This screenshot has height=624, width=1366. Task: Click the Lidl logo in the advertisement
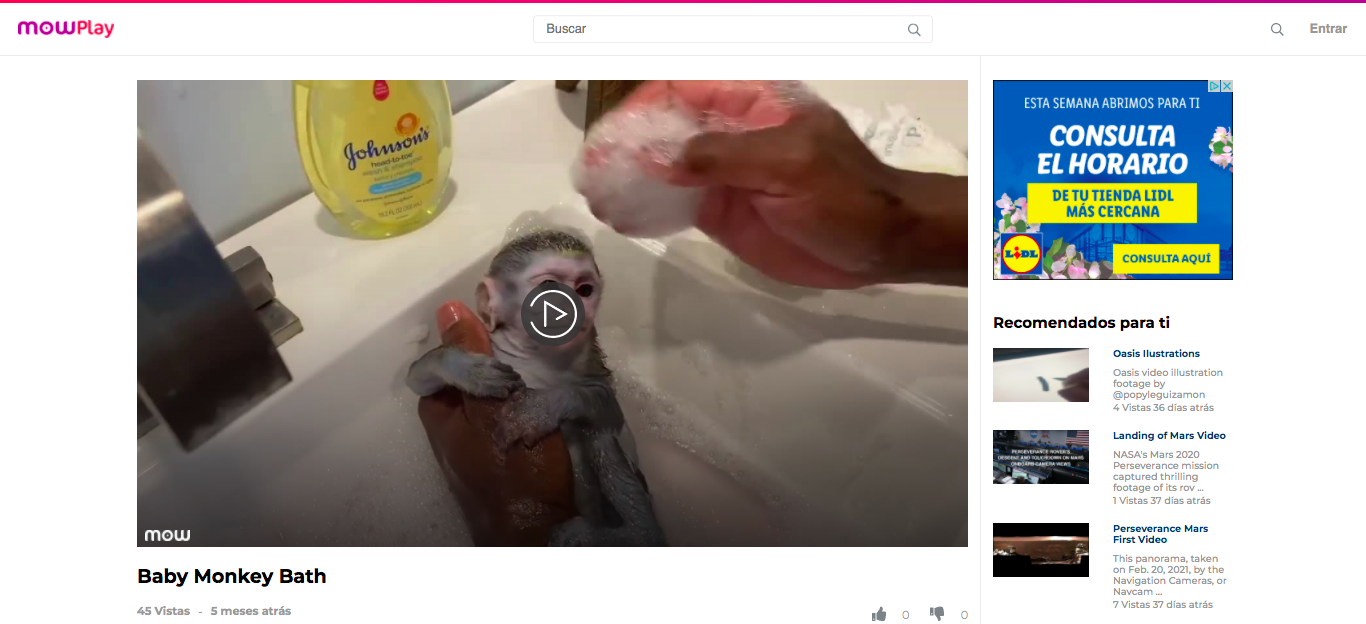tap(1021, 255)
